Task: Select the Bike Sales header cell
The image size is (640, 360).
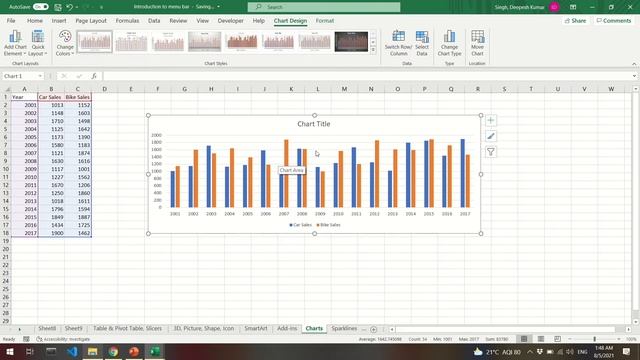Action: pos(78,97)
